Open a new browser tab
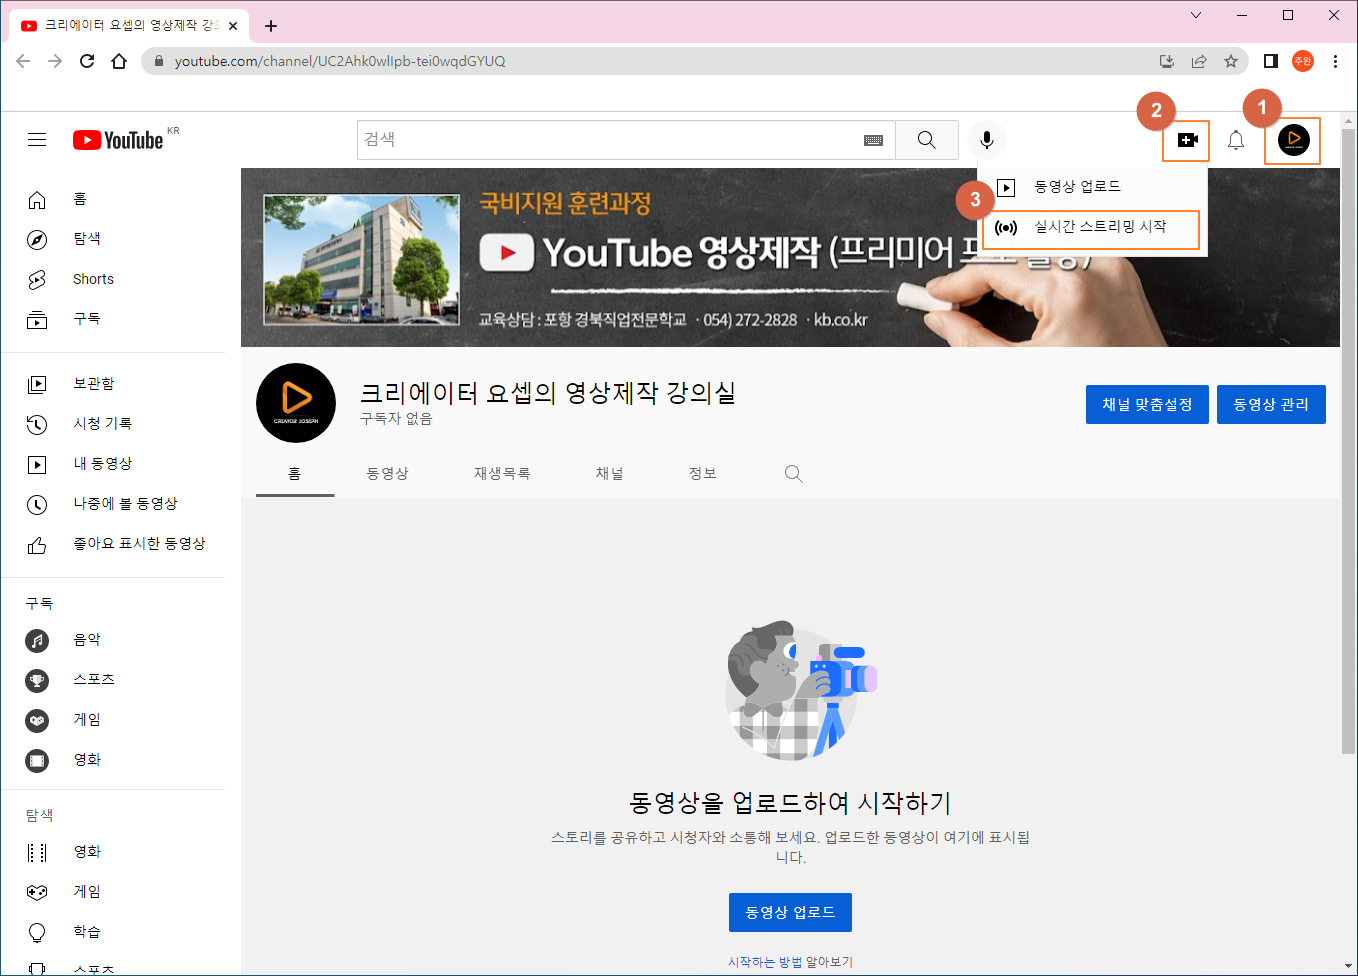 (271, 26)
